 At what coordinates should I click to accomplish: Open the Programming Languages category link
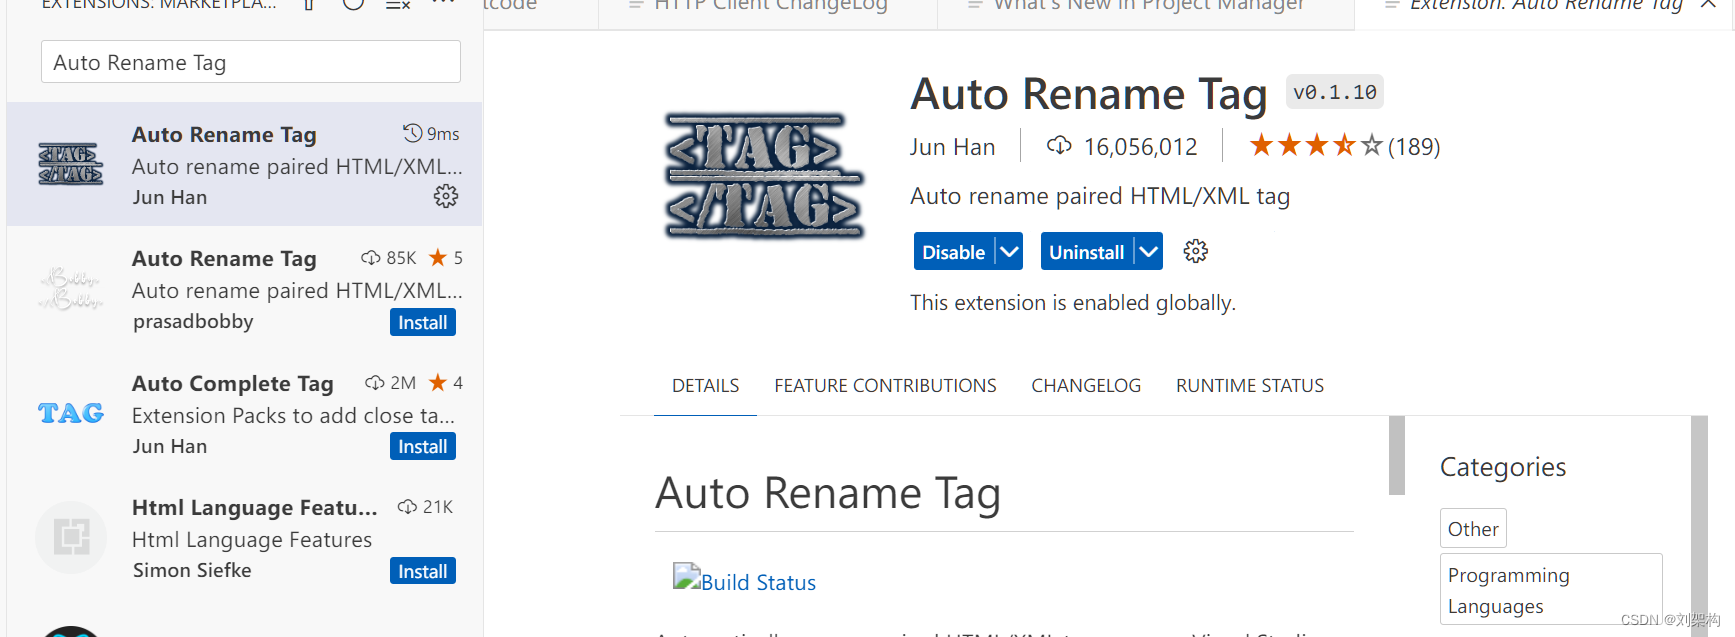tap(1551, 590)
